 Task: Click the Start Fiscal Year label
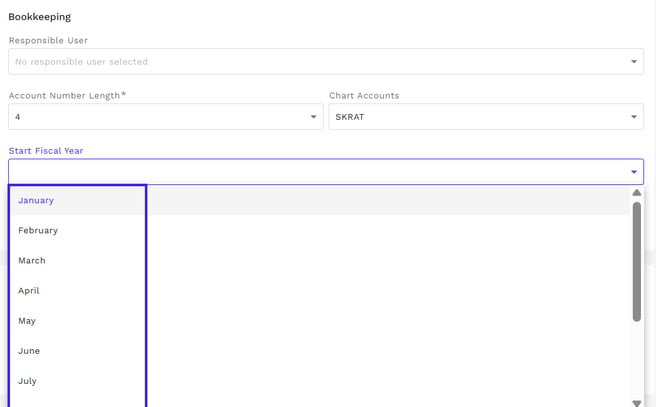46,151
